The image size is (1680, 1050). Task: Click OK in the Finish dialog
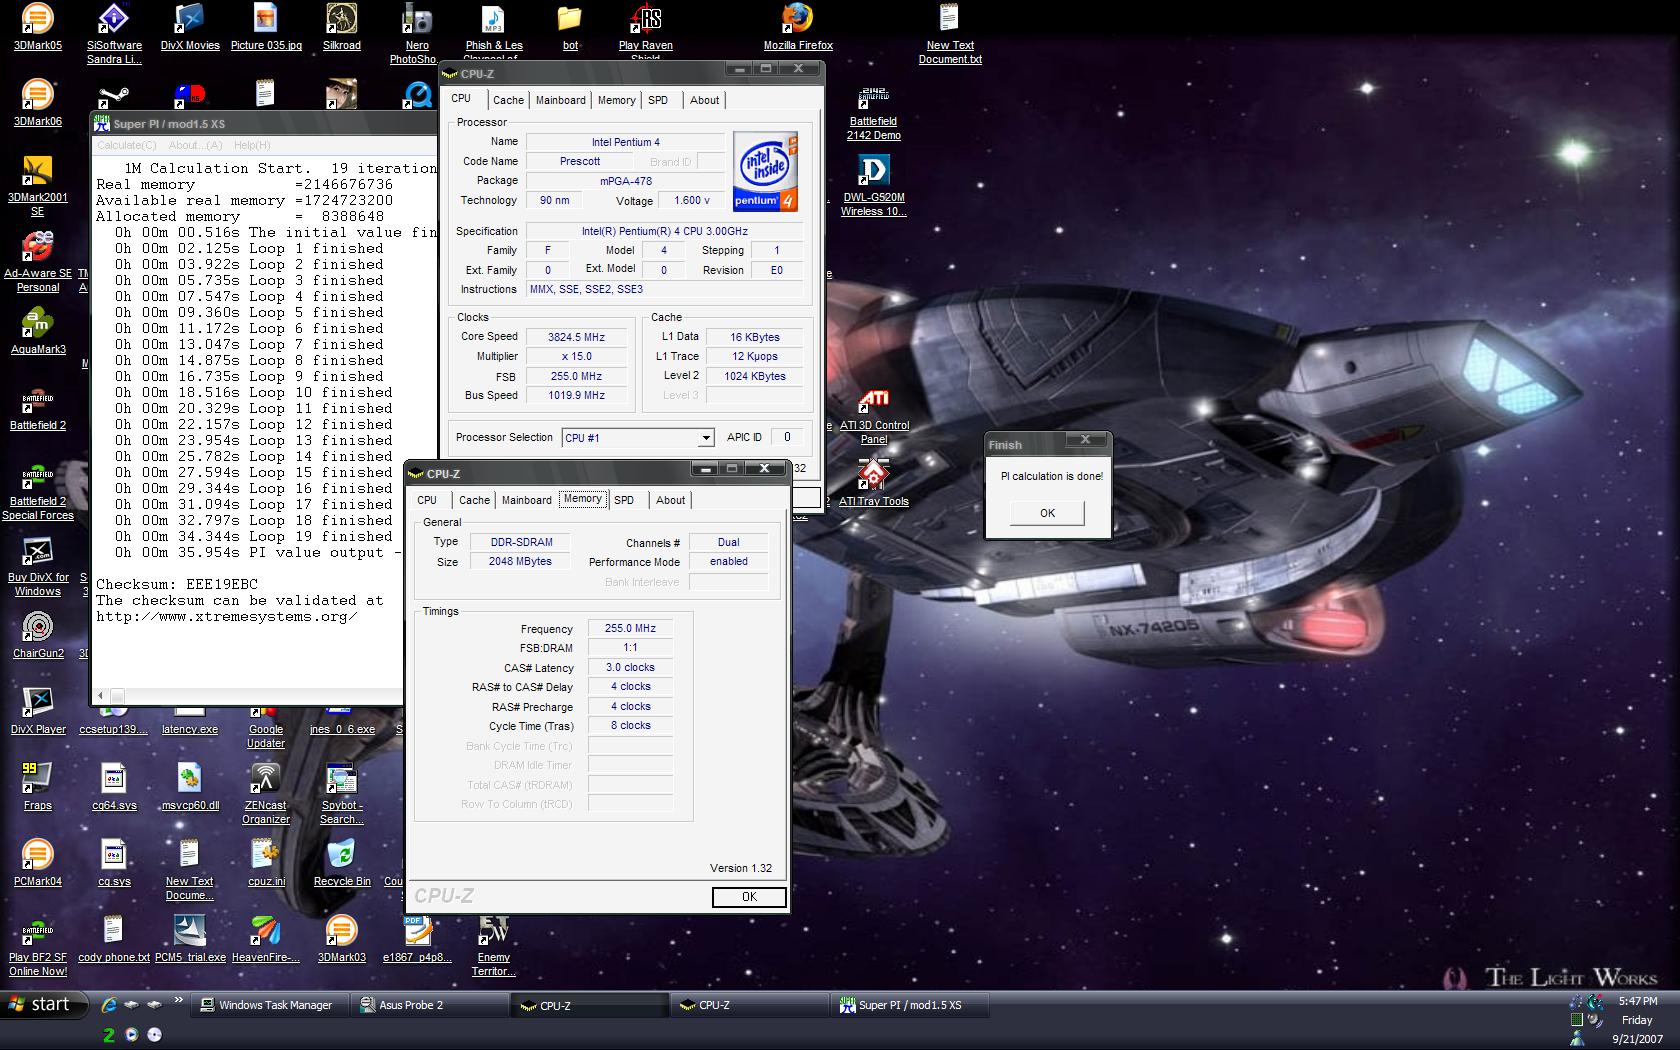[1047, 513]
